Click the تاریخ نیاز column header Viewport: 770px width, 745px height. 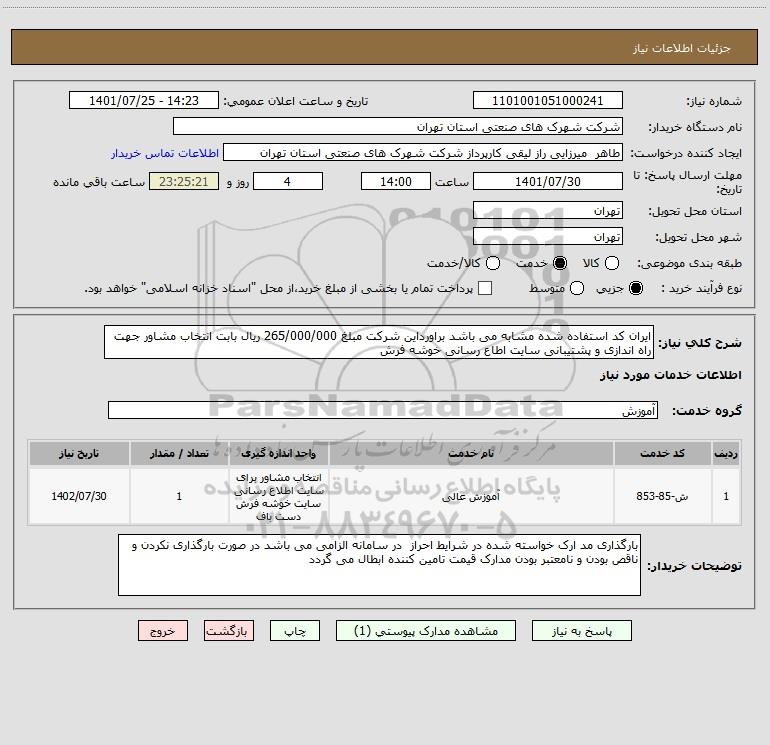pos(79,453)
